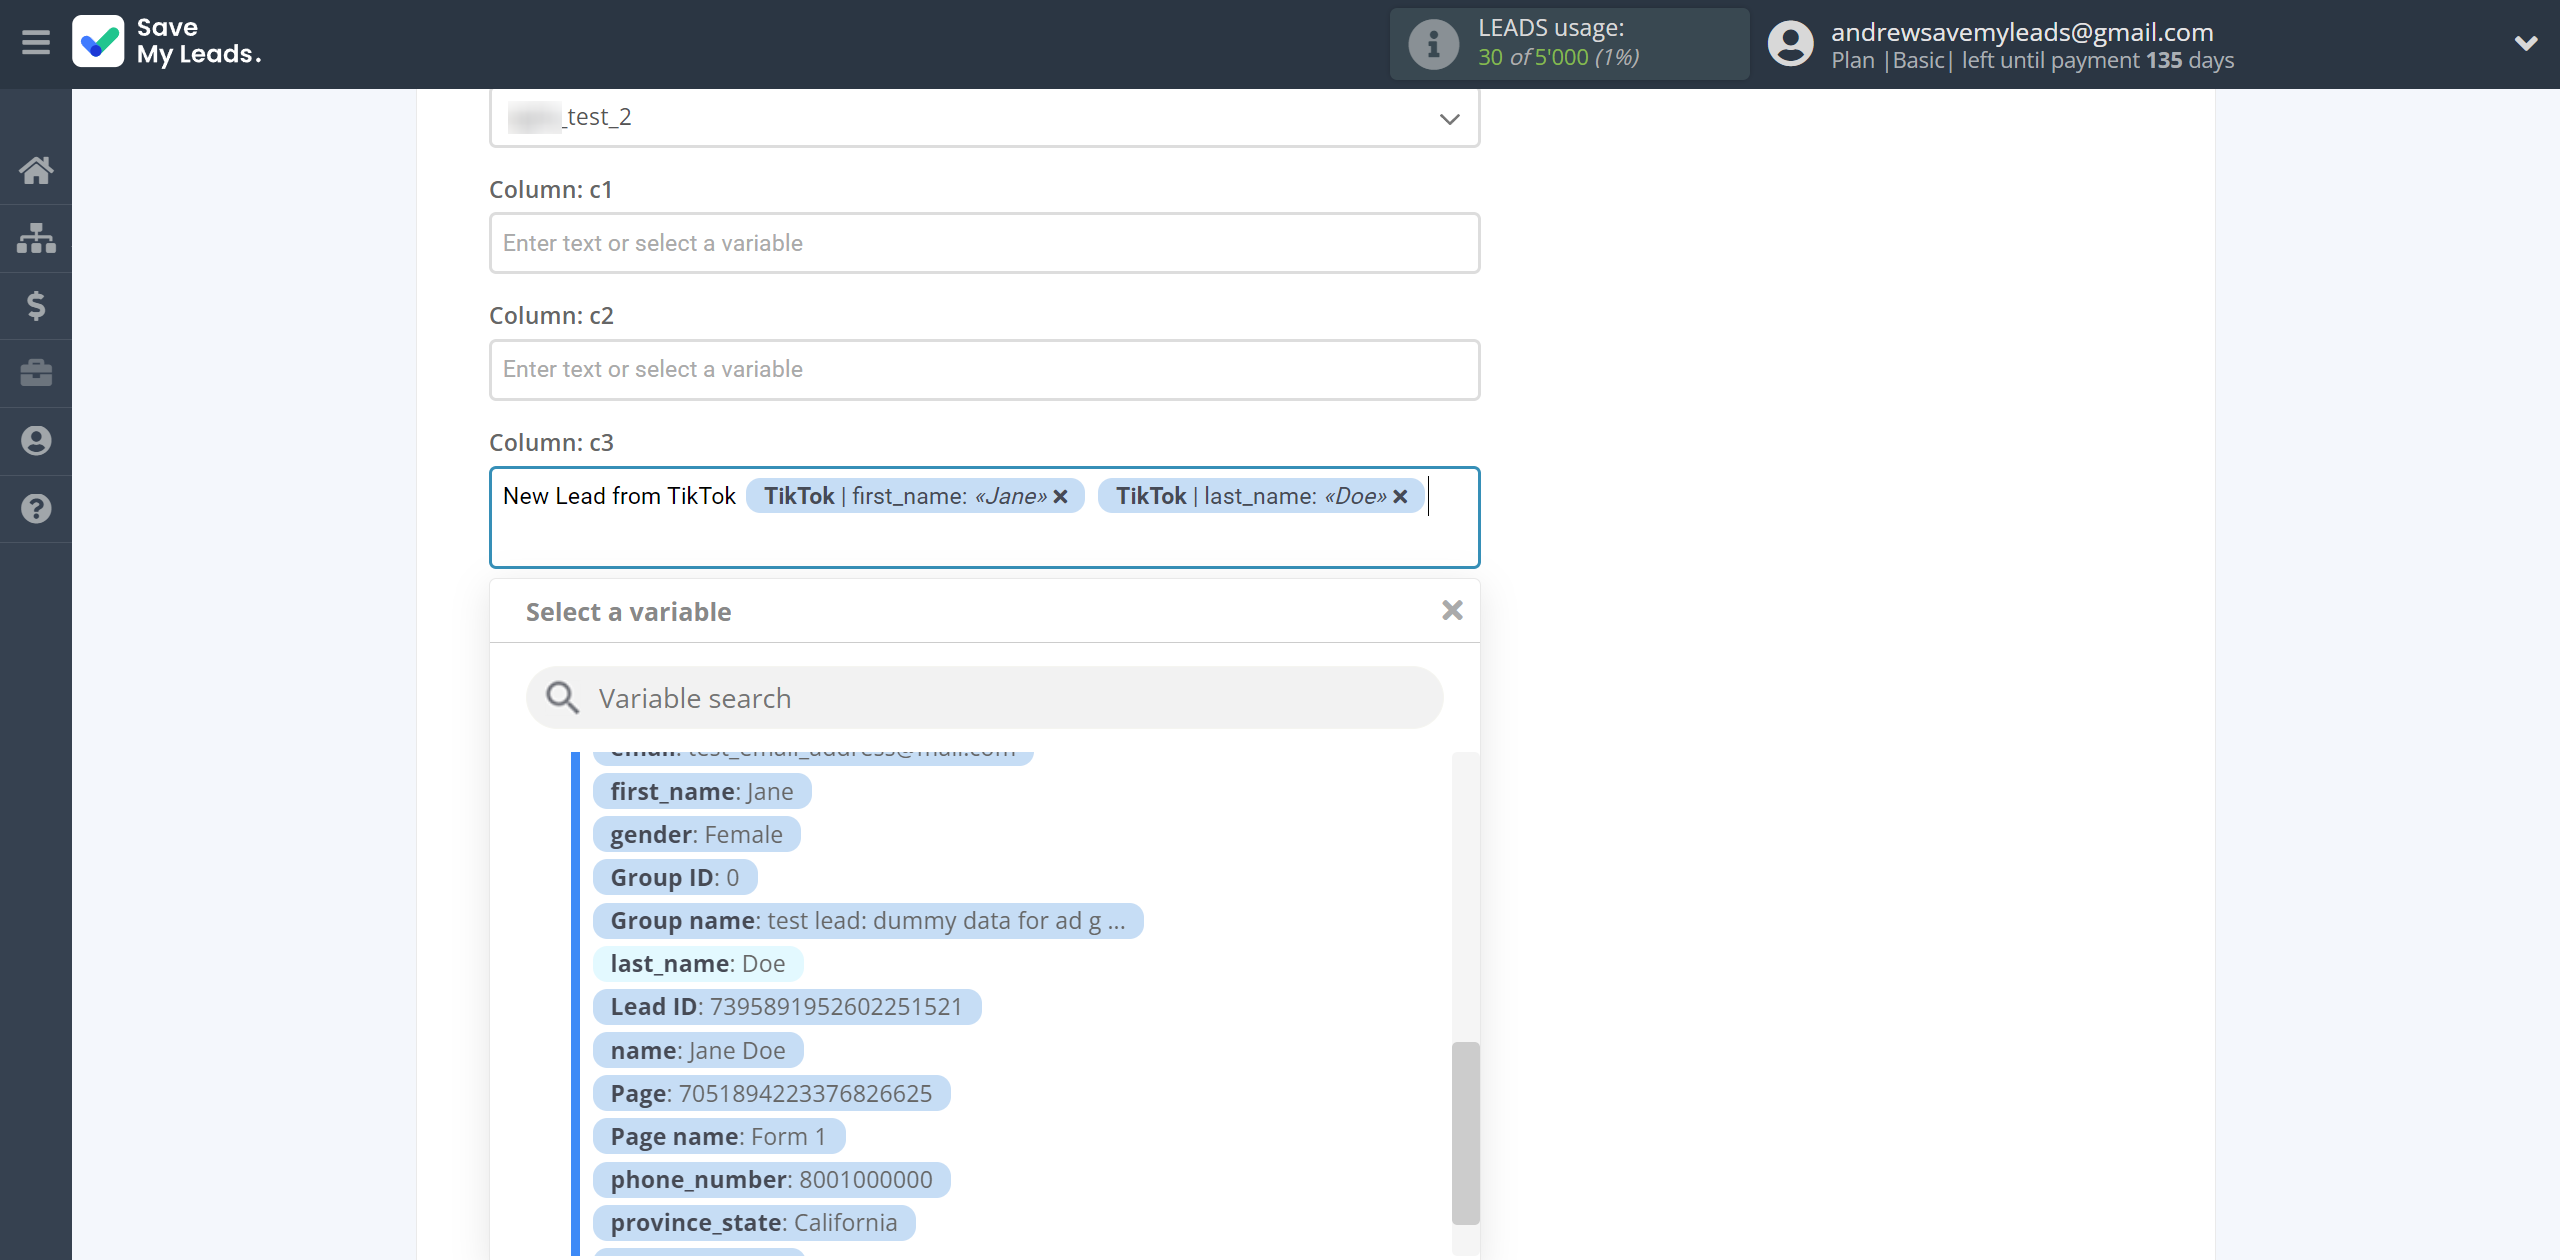The height and width of the screenshot is (1260, 2560).
Task: Select the province_state: California variable
Action: point(754,1223)
